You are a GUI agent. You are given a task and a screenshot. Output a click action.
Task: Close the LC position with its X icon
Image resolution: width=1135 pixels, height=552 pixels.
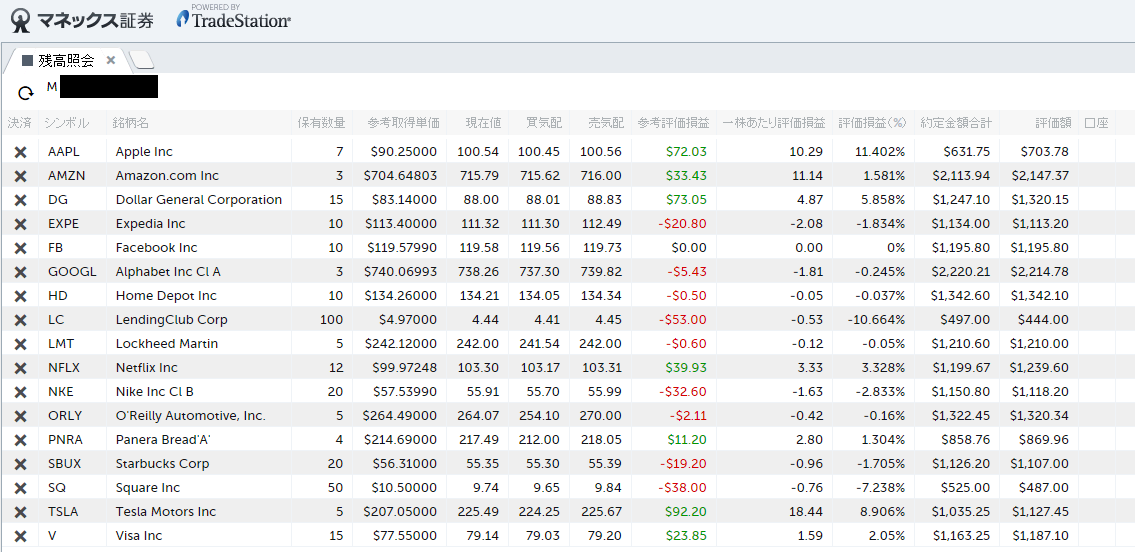[21, 319]
